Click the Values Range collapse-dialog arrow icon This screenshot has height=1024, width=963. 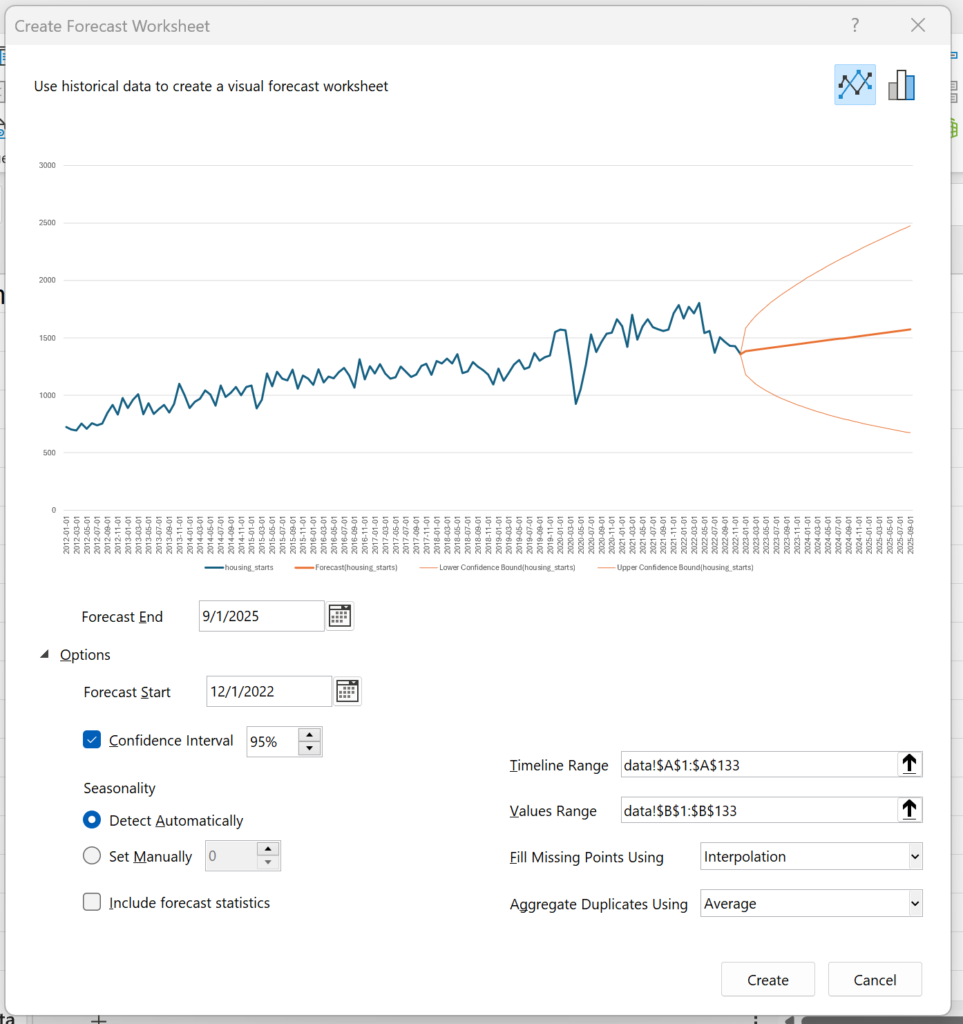(909, 810)
